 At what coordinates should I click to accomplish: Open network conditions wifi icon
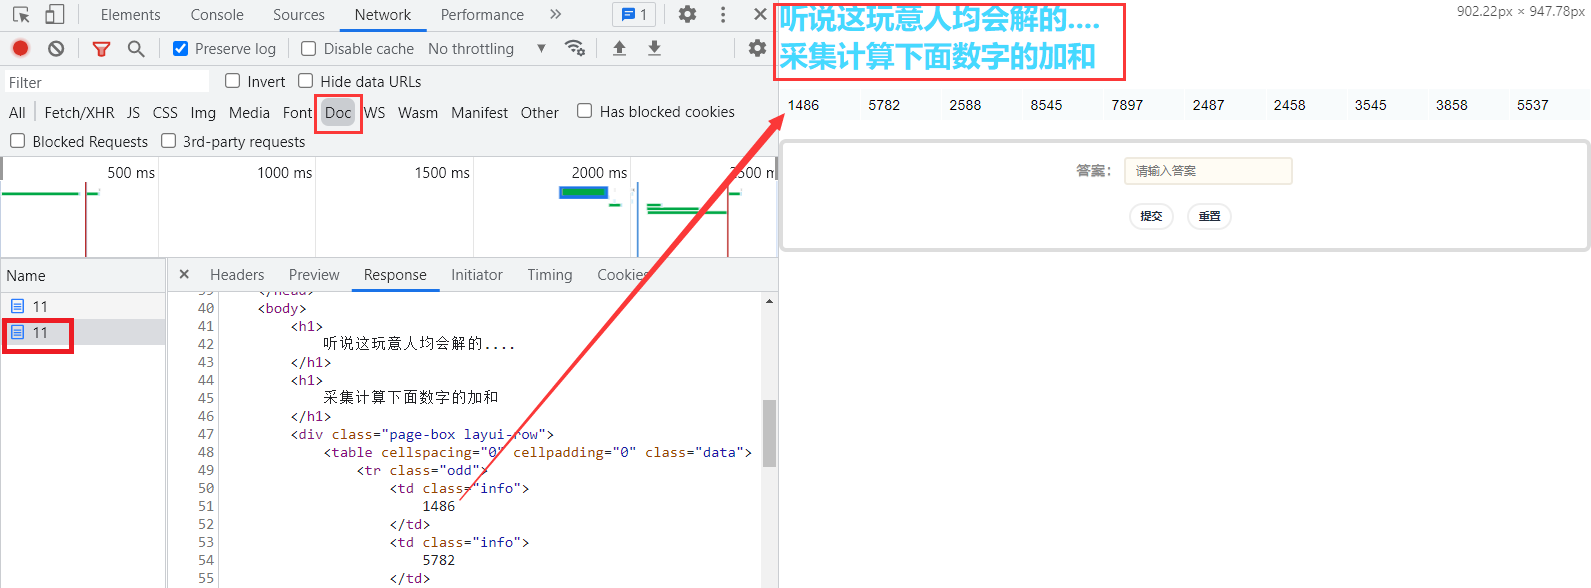pos(575,48)
